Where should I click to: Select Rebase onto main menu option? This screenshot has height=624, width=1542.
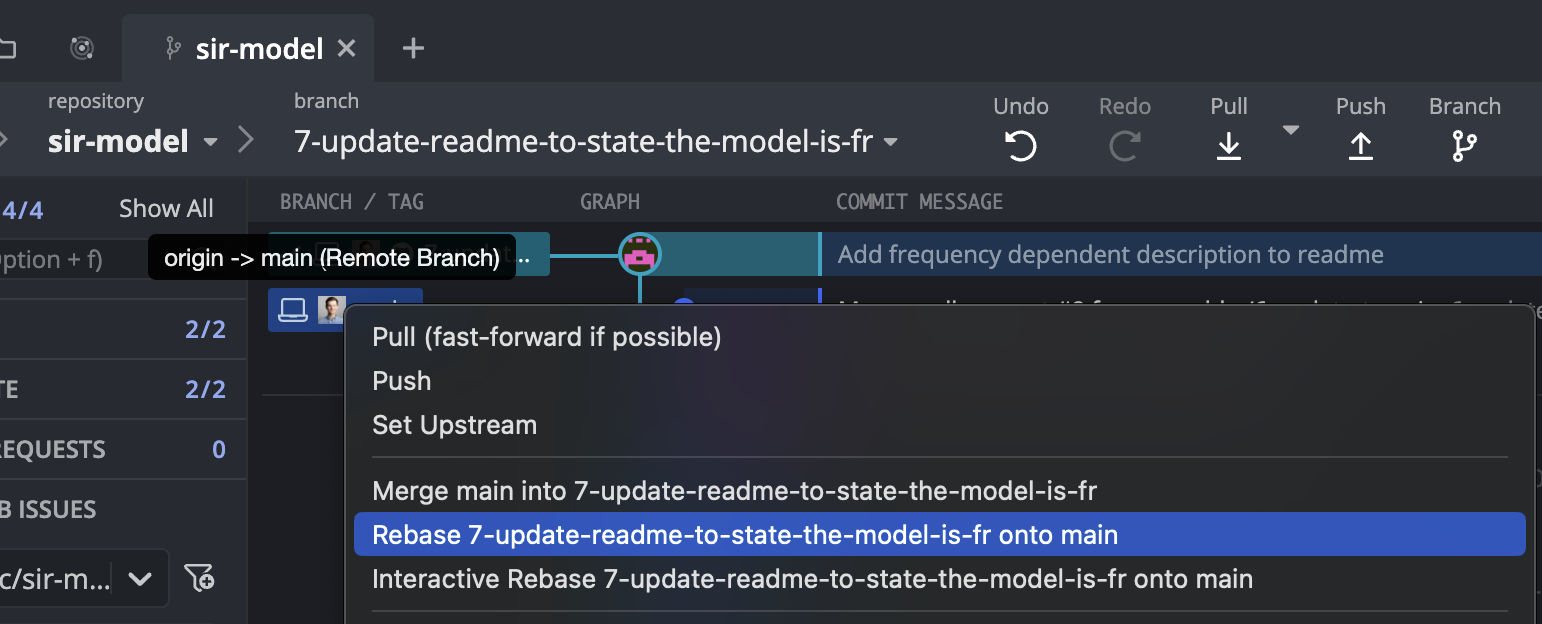coord(744,535)
